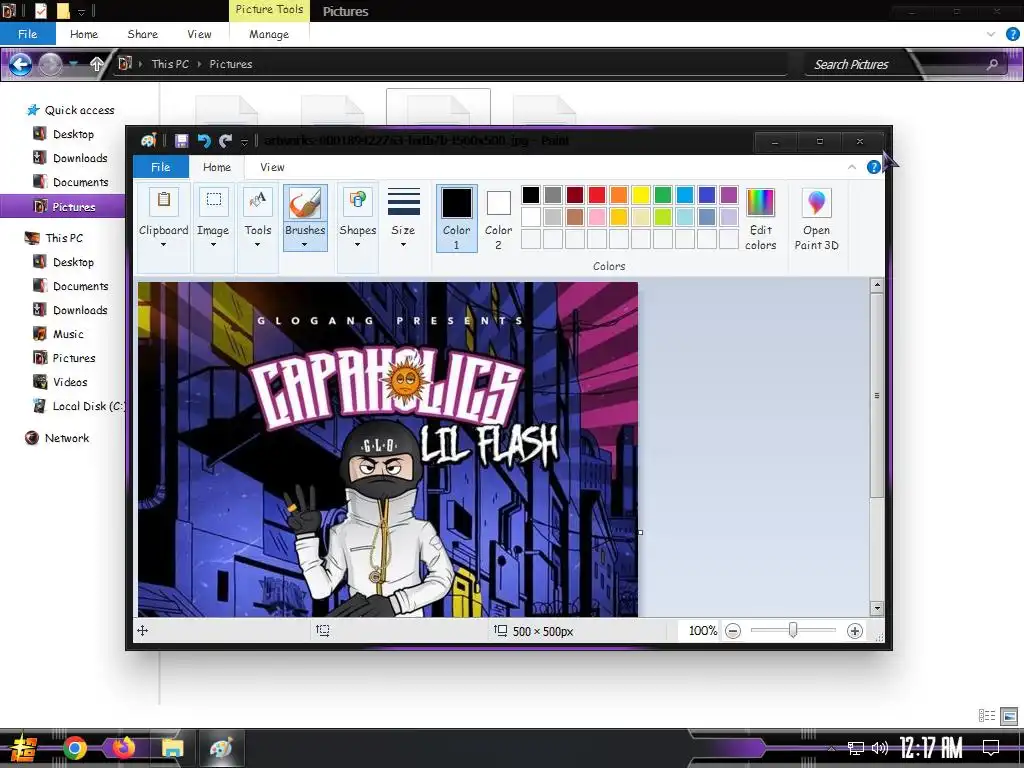Click the Paint vertical scrollbar down arrow
The width and height of the screenshot is (1024, 768).
pos(877,608)
